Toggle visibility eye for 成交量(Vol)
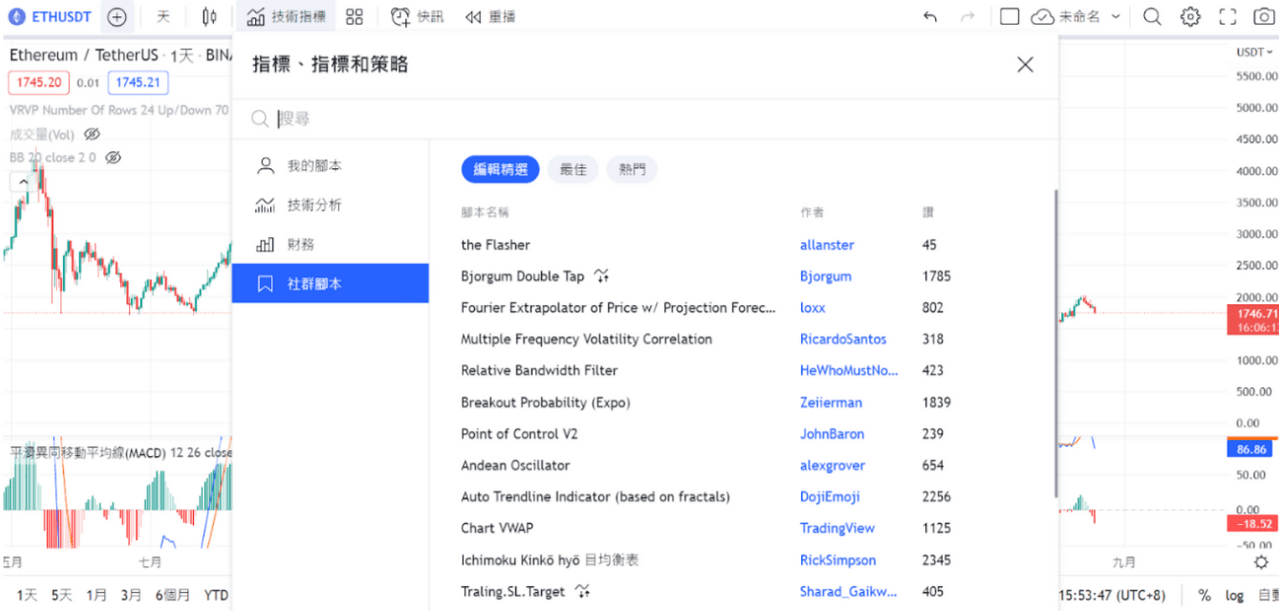1279x611 pixels. [x=92, y=134]
